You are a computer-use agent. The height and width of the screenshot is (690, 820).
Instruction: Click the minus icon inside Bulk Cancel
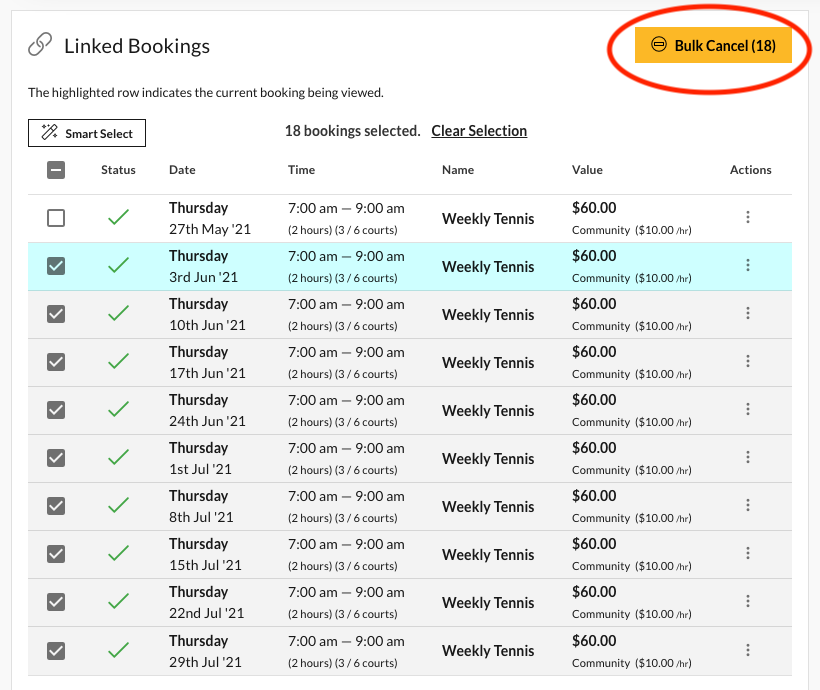click(x=660, y=44)
